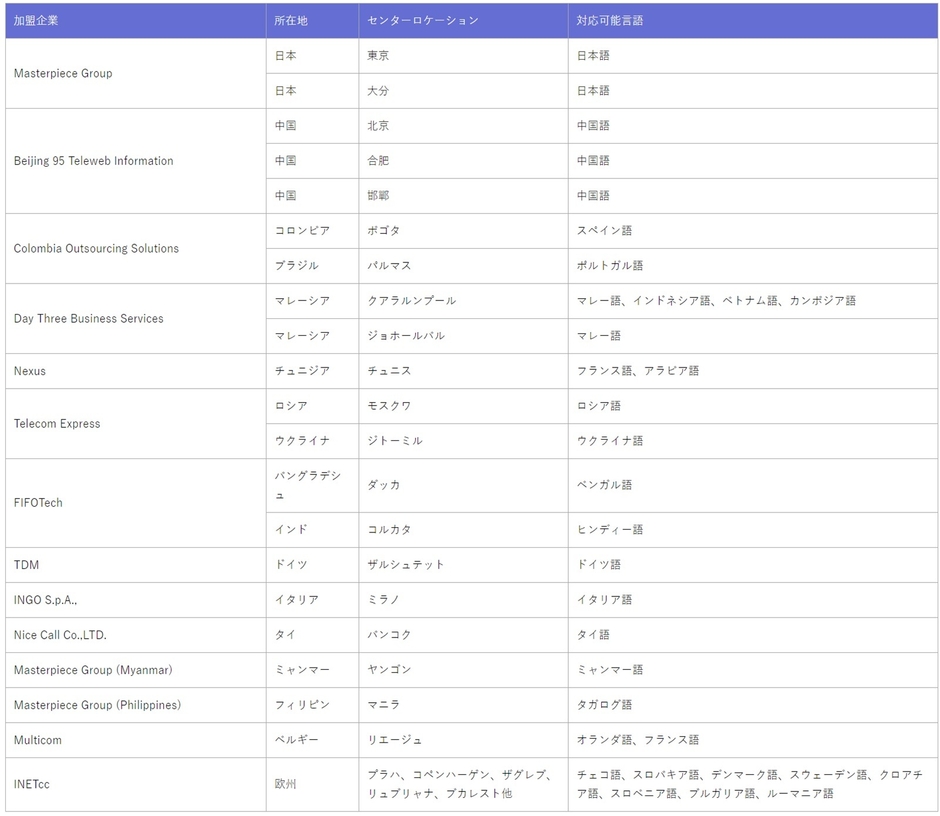Select the Telecom Express row

[x=57, y=423]
